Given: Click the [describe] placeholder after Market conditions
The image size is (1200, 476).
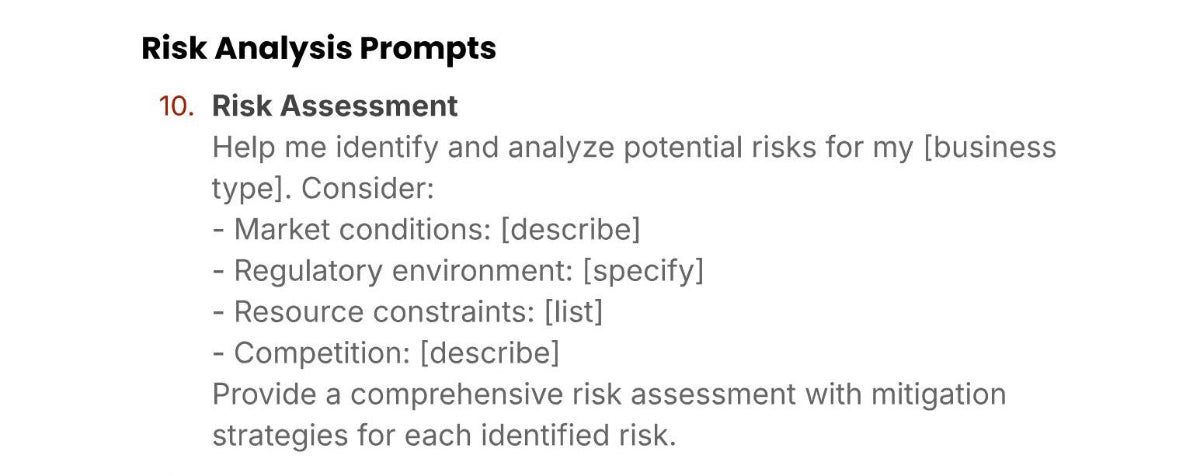Looking at the screenshot, I should (x=570, y=229).
